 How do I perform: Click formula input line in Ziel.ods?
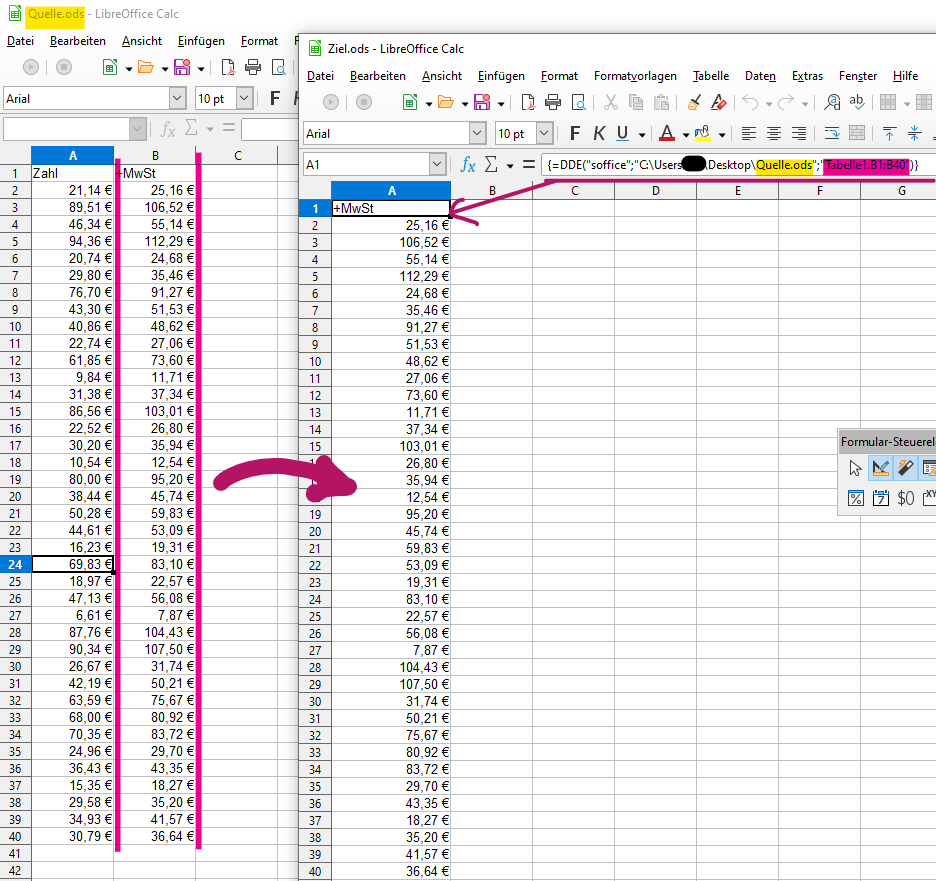(738, 165)
